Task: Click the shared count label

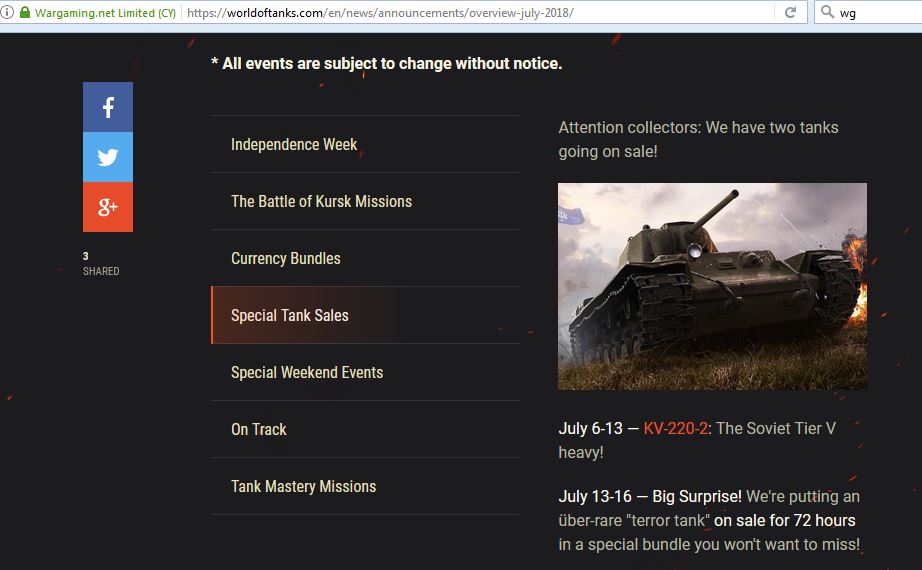Action: tap(101, 264)
